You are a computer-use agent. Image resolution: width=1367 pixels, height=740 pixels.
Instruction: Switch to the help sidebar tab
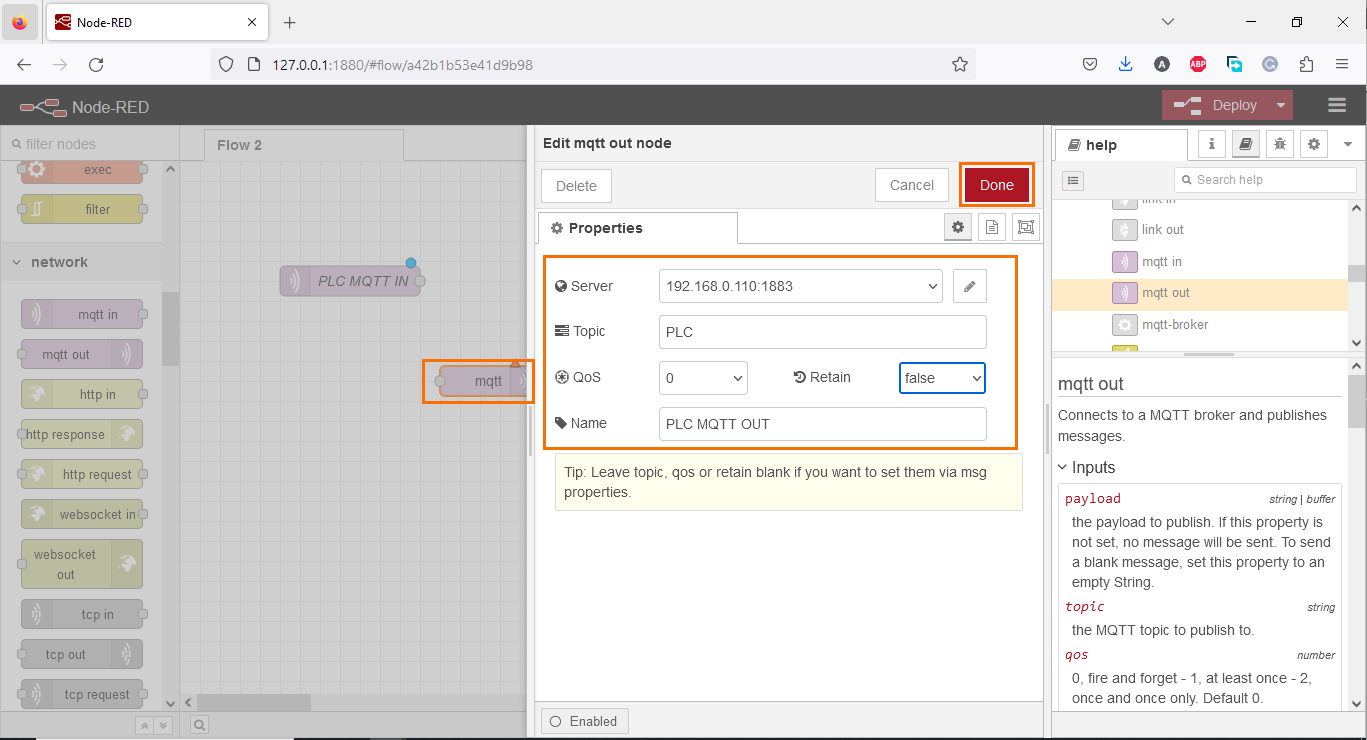tap(1120, 145)
